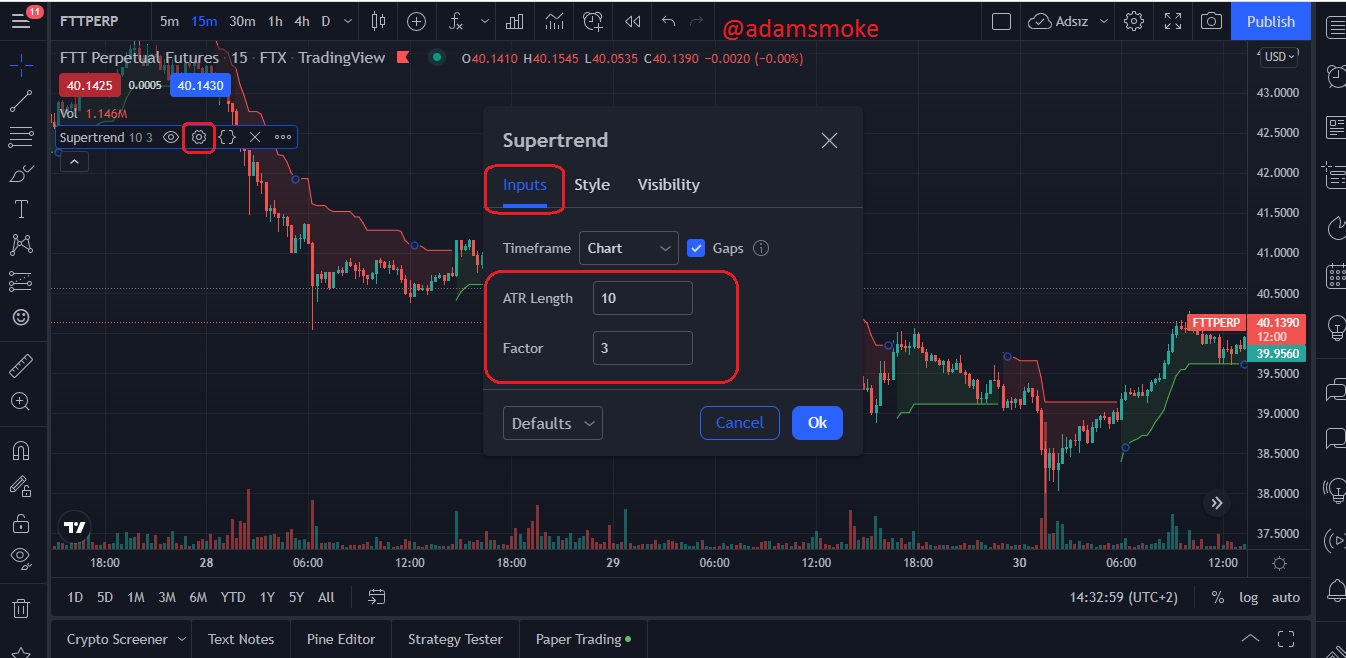
Task: Open the fullscreen mode icon
Action: pos(1173,21)
